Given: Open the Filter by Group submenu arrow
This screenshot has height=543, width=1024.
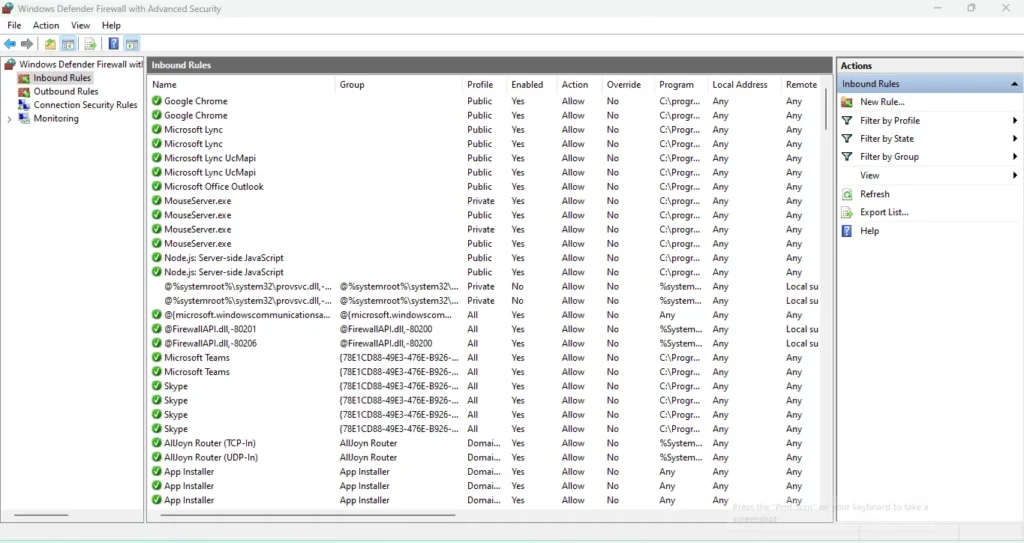Looking at the screenshot, I should [x=1015, y=157].
